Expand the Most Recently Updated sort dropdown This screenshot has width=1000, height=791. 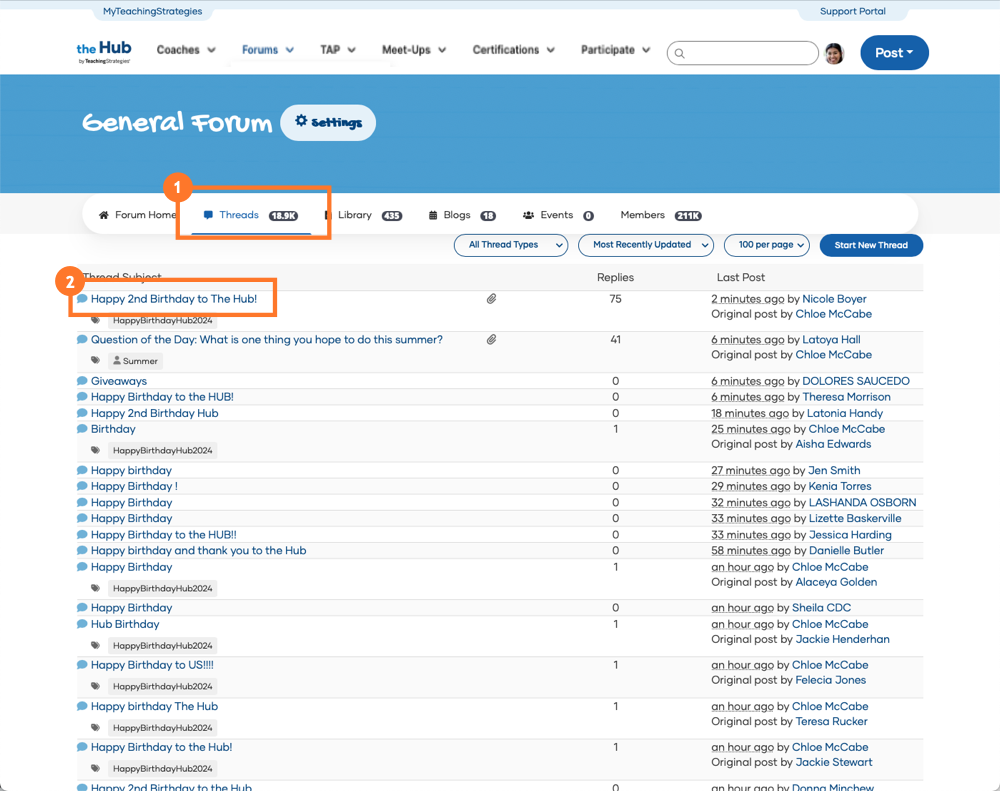pos(646,245)
